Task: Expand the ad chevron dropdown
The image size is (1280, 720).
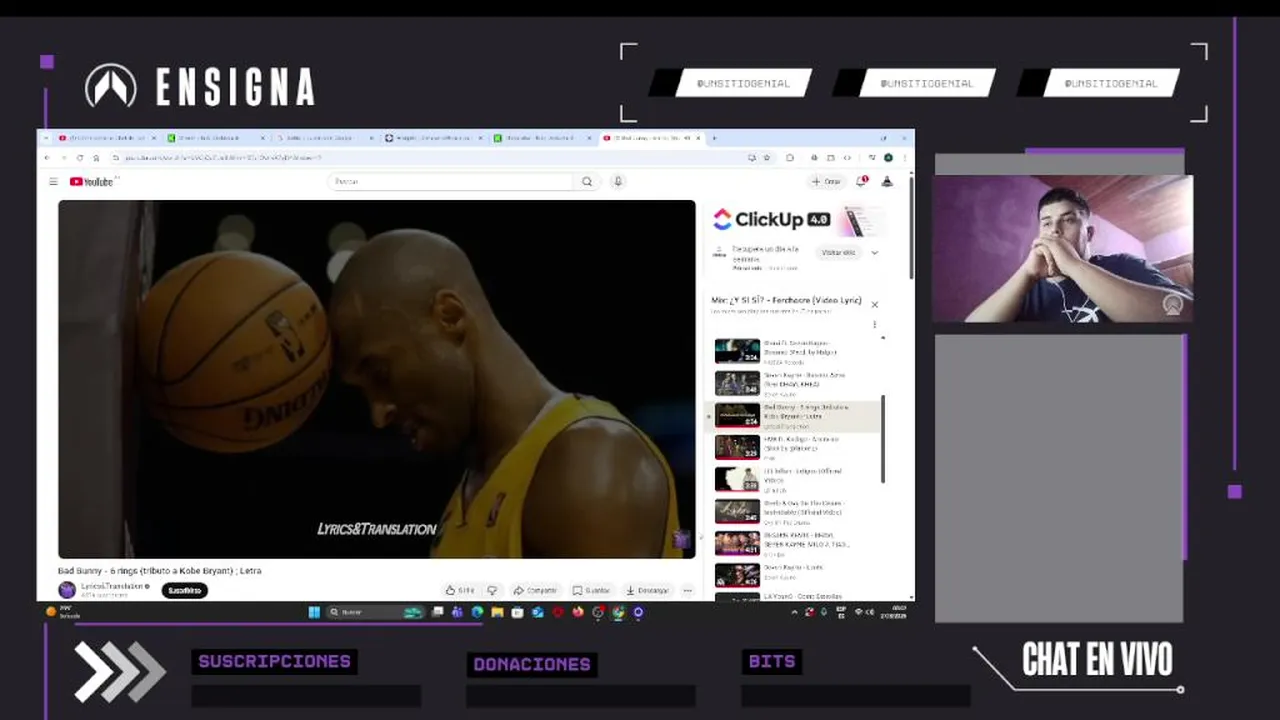Action: (x=874, y=253)
